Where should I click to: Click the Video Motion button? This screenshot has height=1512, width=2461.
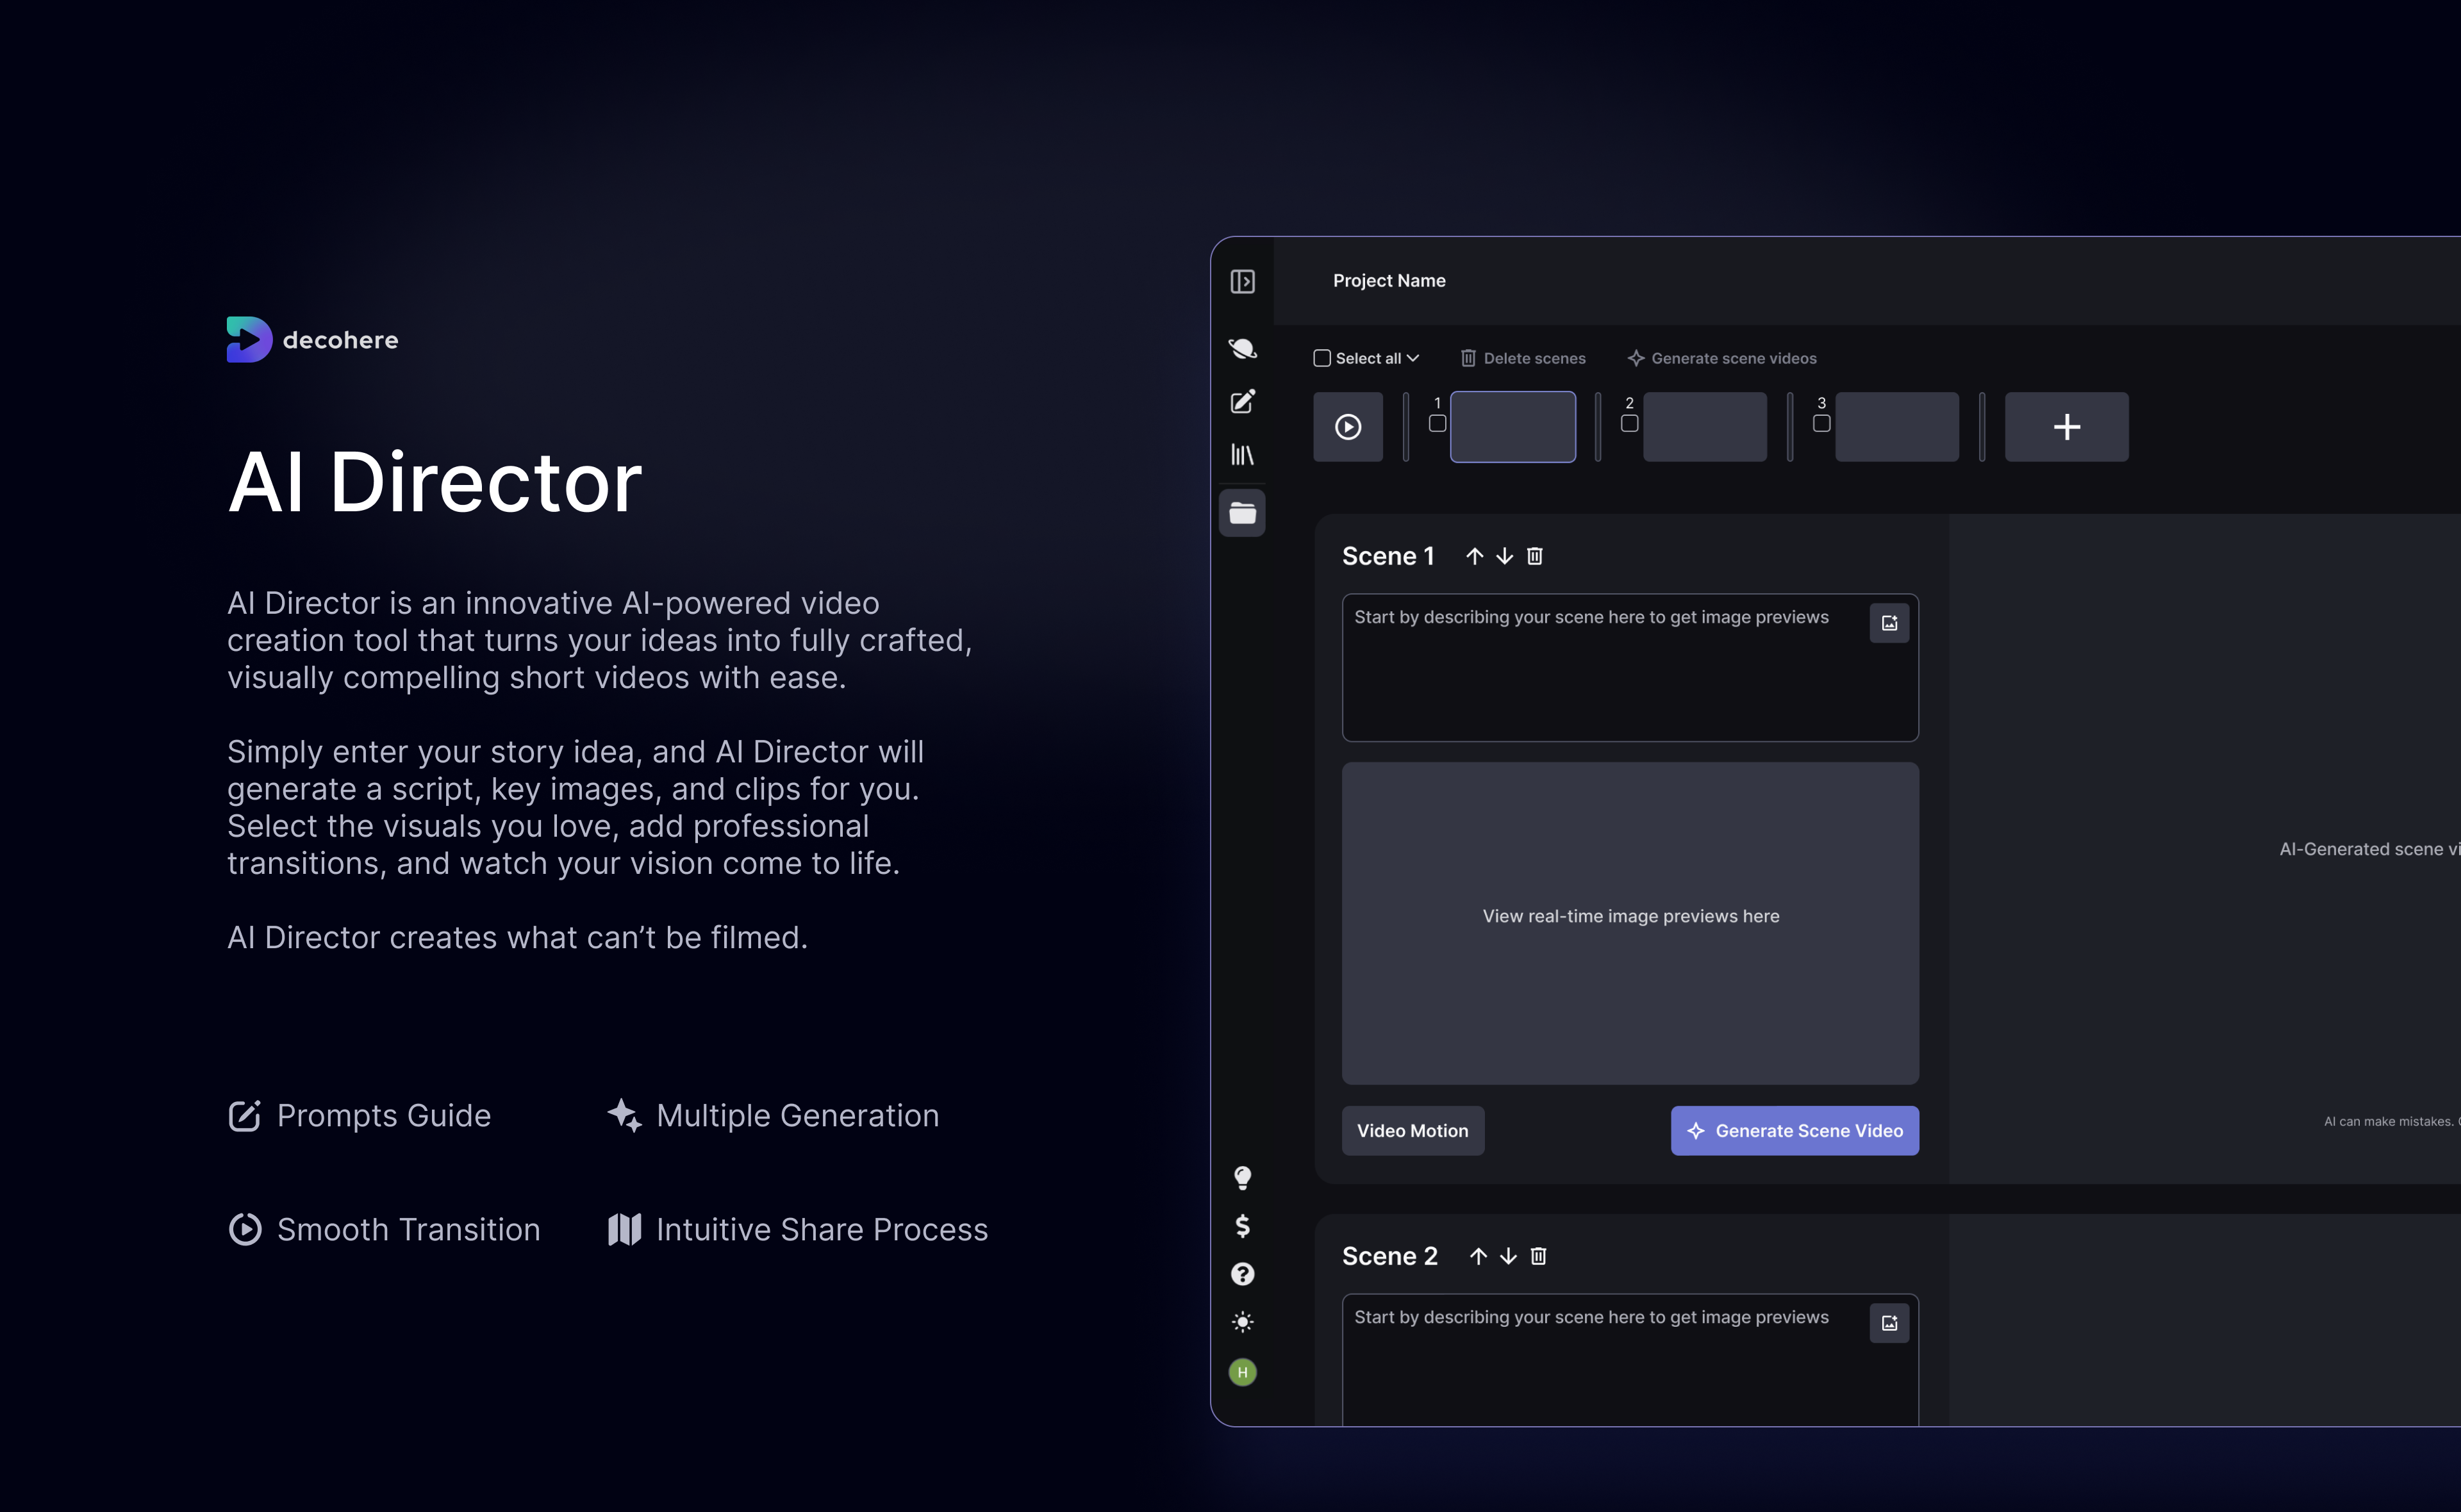point(1412,1131)
